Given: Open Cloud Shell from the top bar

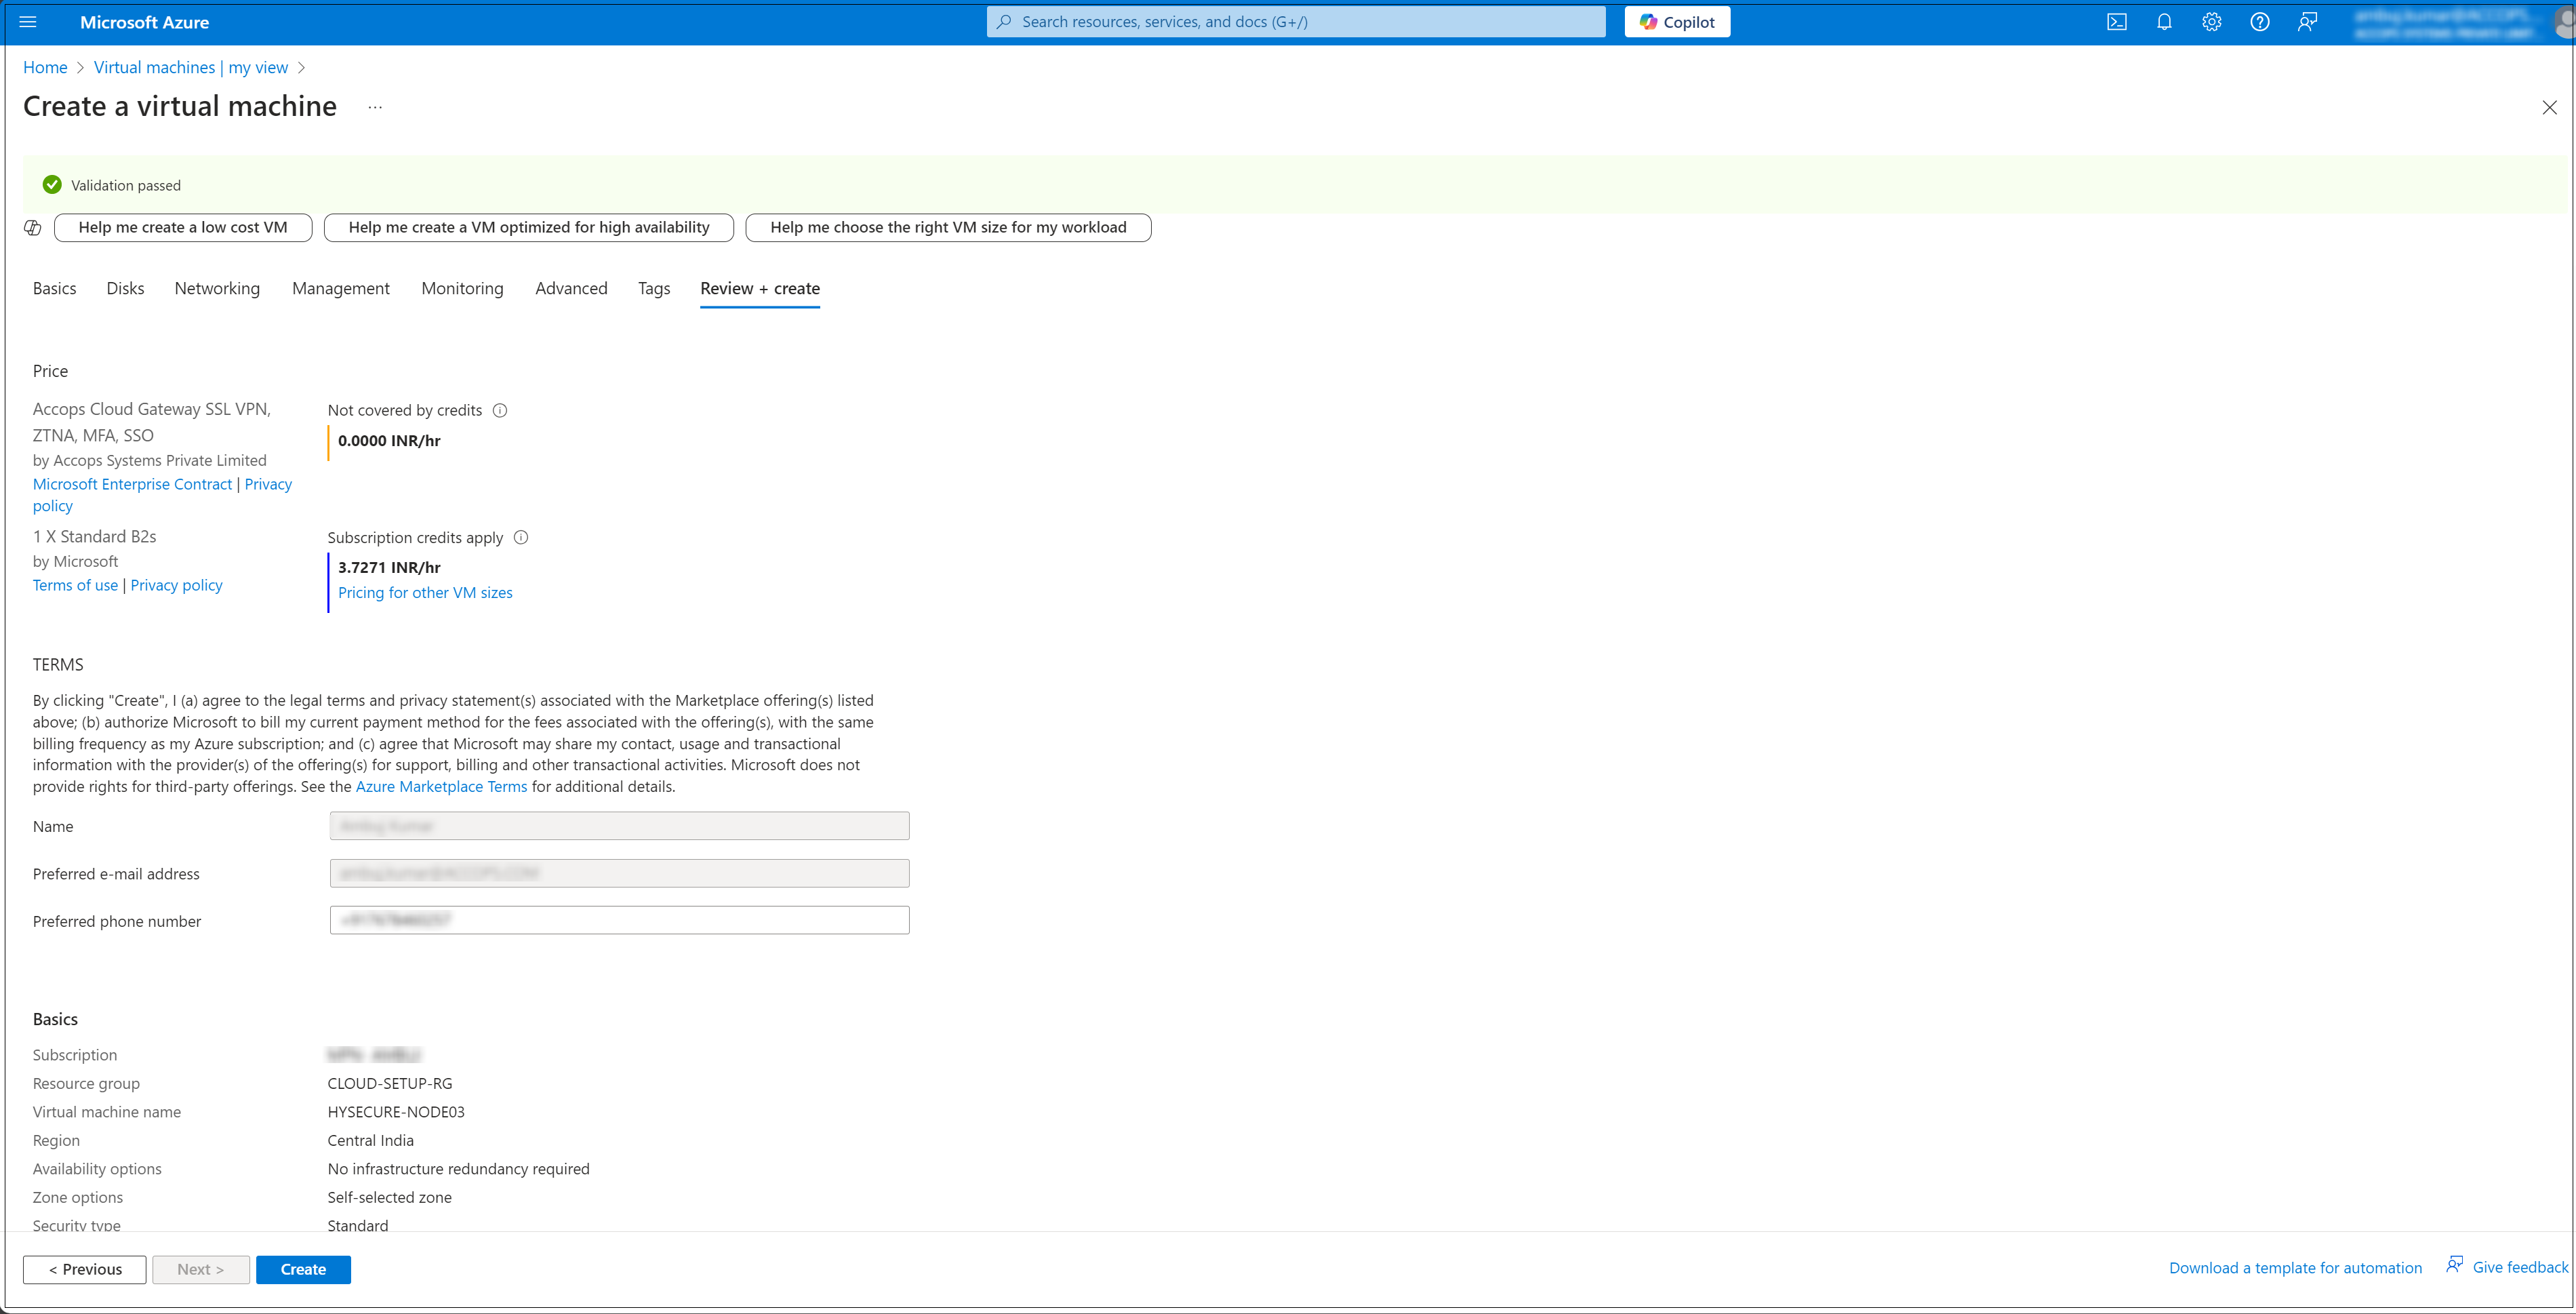Looking at the screenshot, I should pyautogui.click(x=2116, y=22).
